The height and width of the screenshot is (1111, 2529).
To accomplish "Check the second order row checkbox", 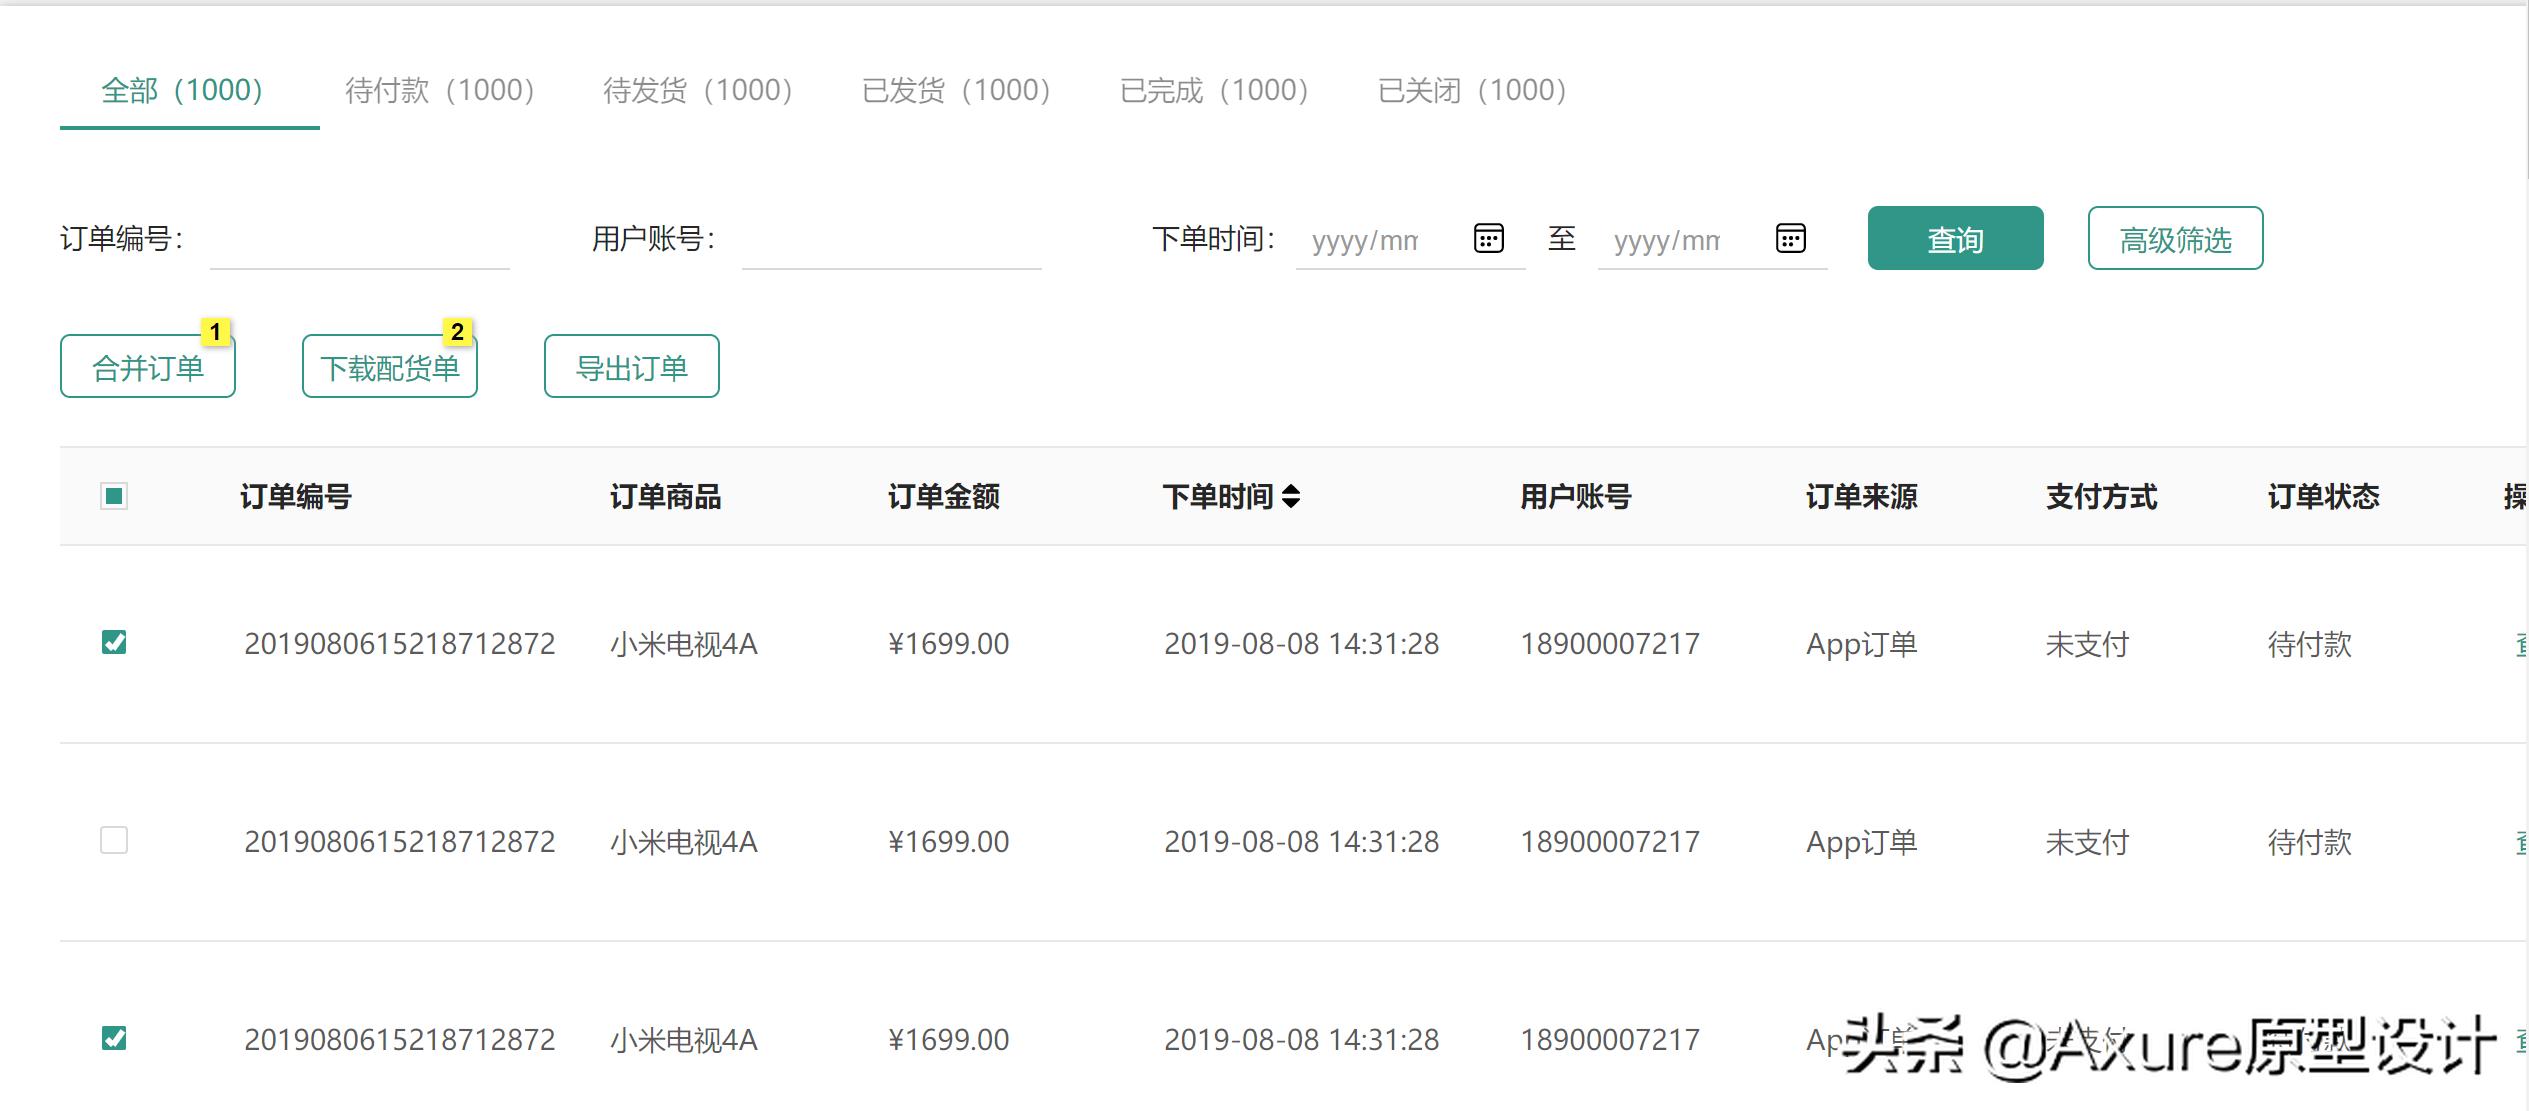I will coord(113,841).
